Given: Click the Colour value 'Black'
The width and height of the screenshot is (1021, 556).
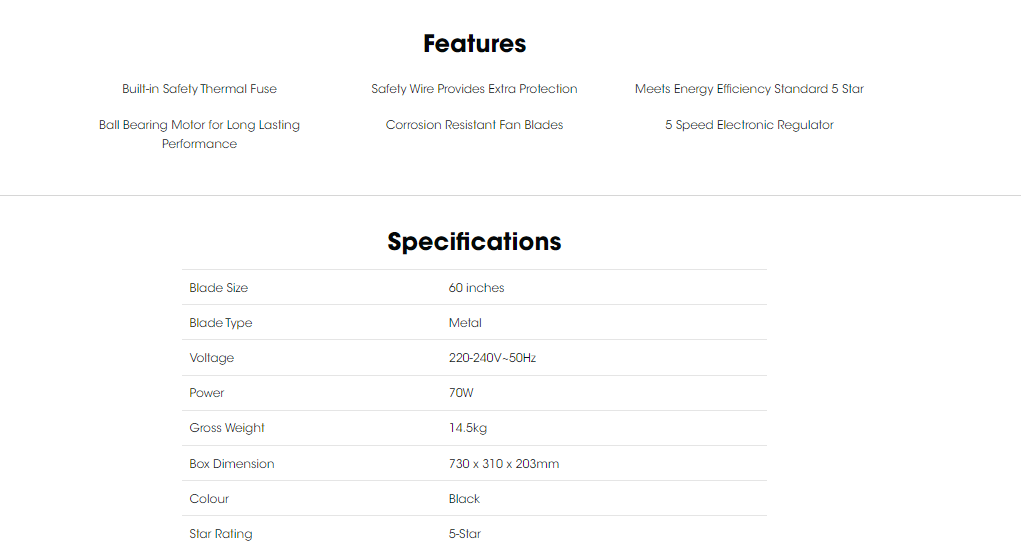Looking at the screenshot, I should [464, 499].
